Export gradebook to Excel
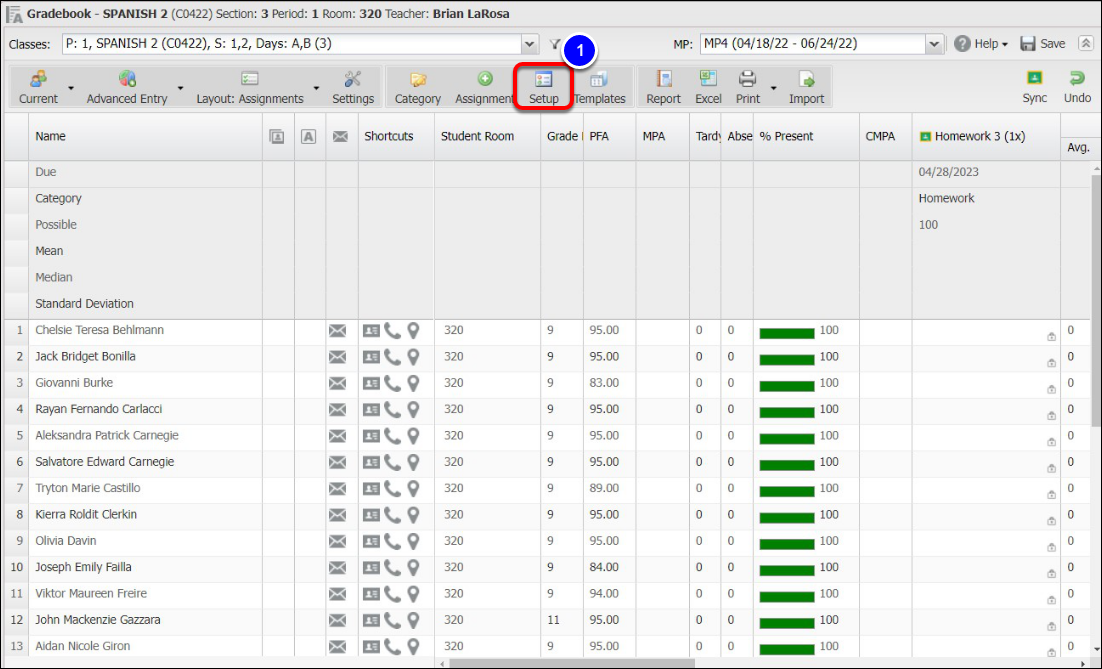1102x669 pixels. point(708,87)
